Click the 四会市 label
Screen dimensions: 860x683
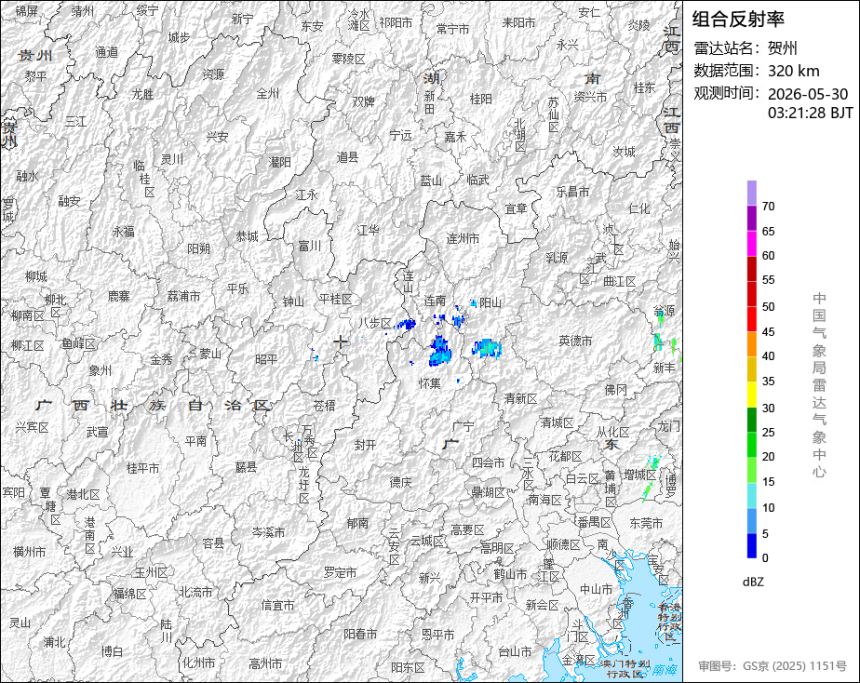[x=488, y=462]
